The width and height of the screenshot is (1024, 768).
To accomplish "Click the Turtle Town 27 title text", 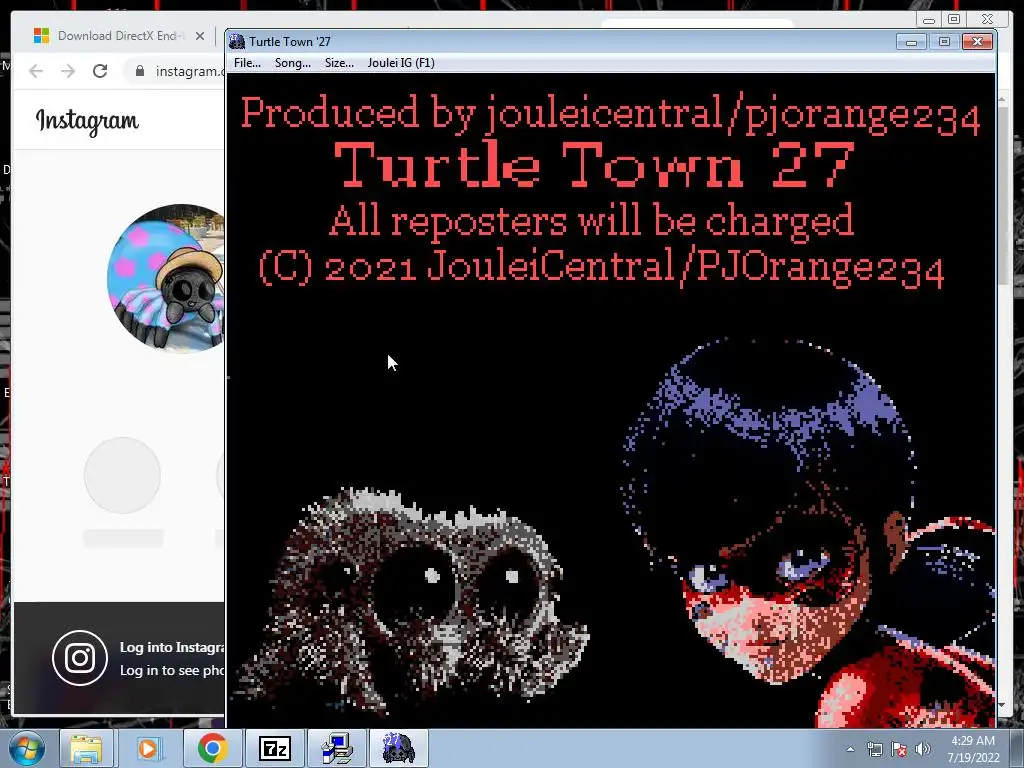I will pos(594,165).
